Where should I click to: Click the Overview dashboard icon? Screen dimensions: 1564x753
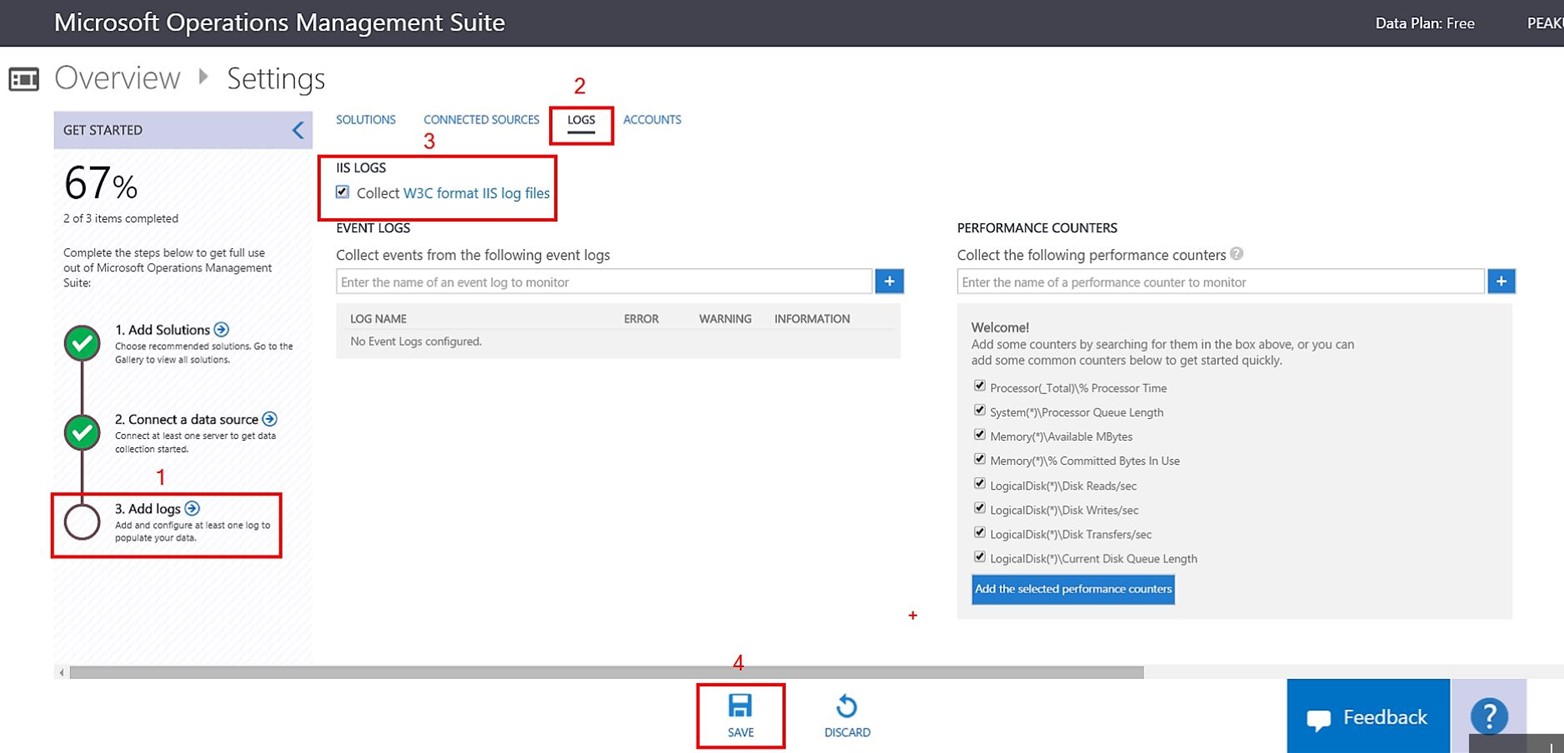pos(24,79)
